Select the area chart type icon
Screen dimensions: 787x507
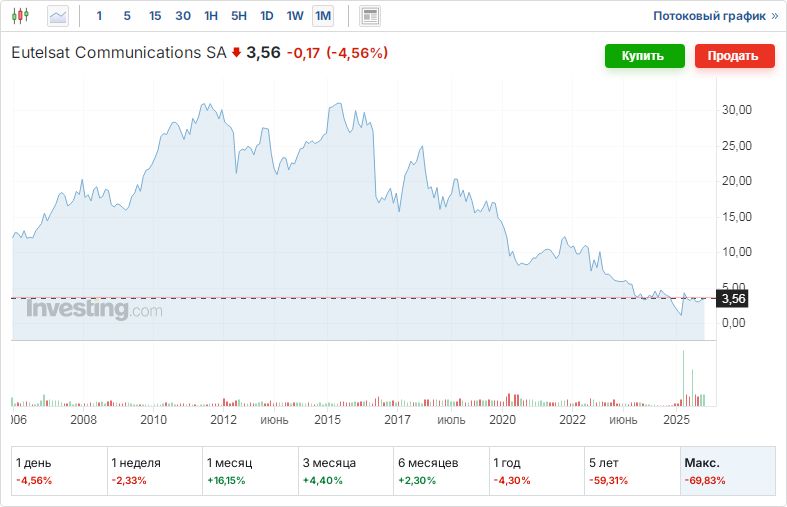coord(58,16)
